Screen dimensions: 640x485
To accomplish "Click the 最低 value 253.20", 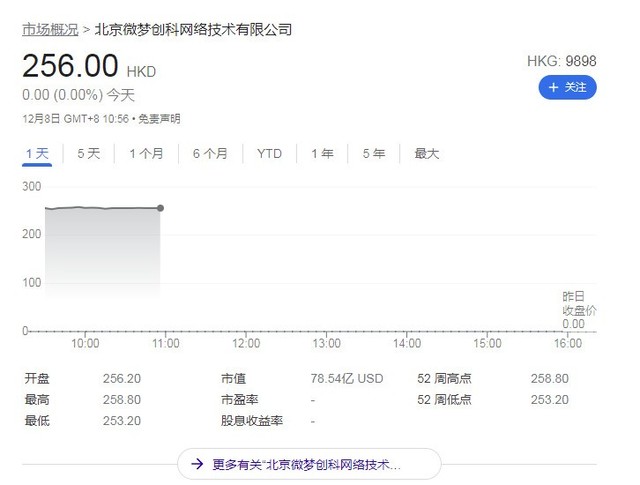I will [122, 420].
